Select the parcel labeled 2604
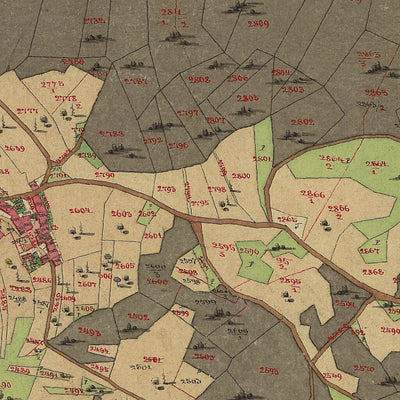400x400 pixels. point(81,211)
